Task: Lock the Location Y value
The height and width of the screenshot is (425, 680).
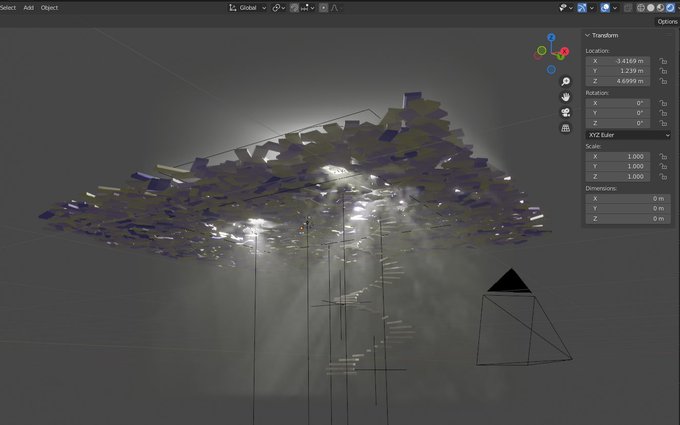Action: [x=663, y=71]
